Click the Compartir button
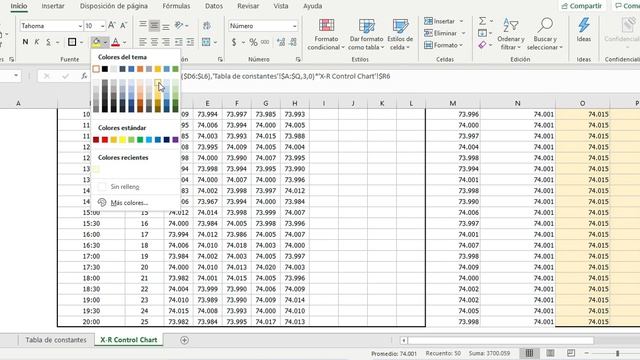The width and height of the screenshot is (640, 360). (582, 6)
